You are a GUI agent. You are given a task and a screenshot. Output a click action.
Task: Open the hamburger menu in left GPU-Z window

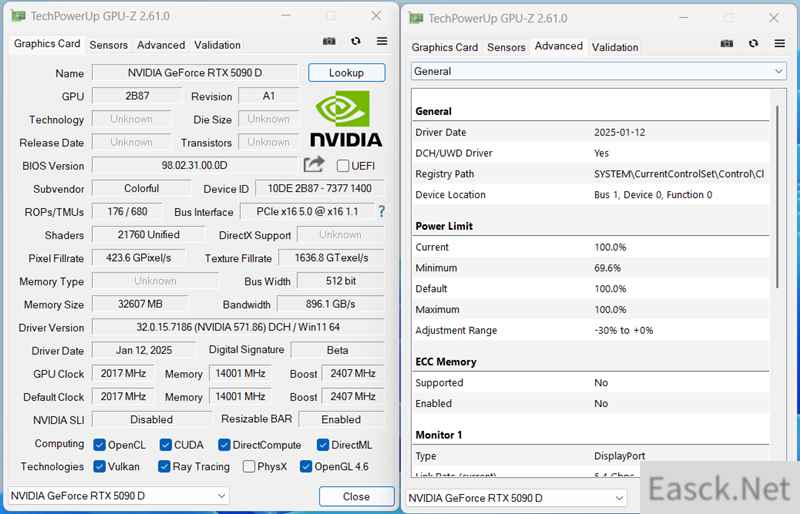[382, 41]
